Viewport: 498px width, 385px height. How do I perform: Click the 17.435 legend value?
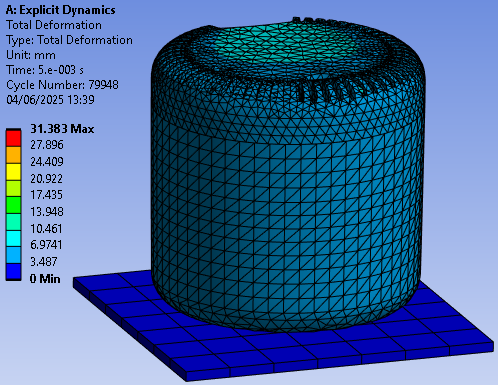coord(46,195)
